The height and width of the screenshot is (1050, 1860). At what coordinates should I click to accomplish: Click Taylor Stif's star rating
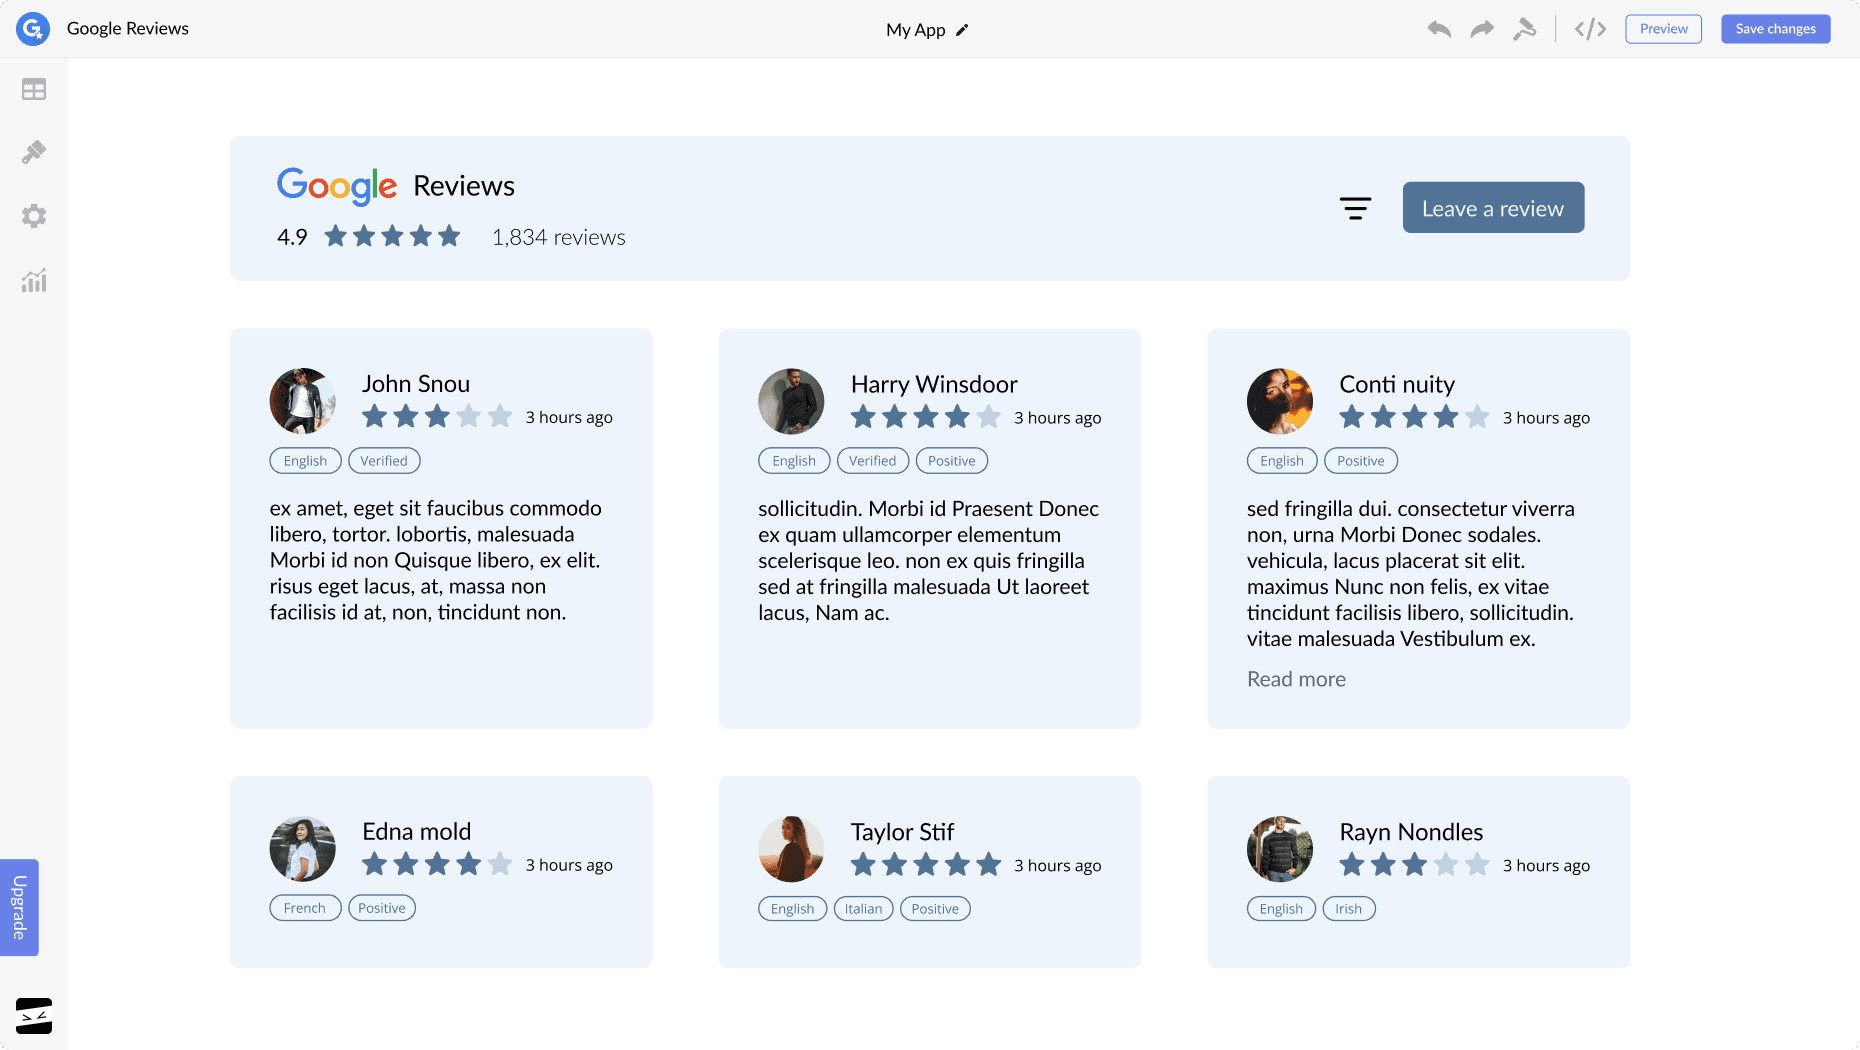926,864
